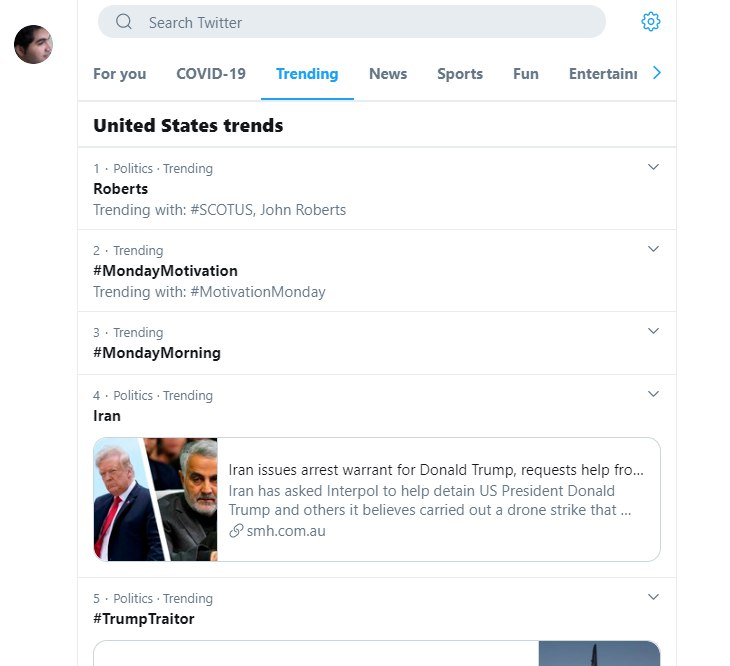Open the settings gear icon
730x666 pixels.
click(651, 21)
